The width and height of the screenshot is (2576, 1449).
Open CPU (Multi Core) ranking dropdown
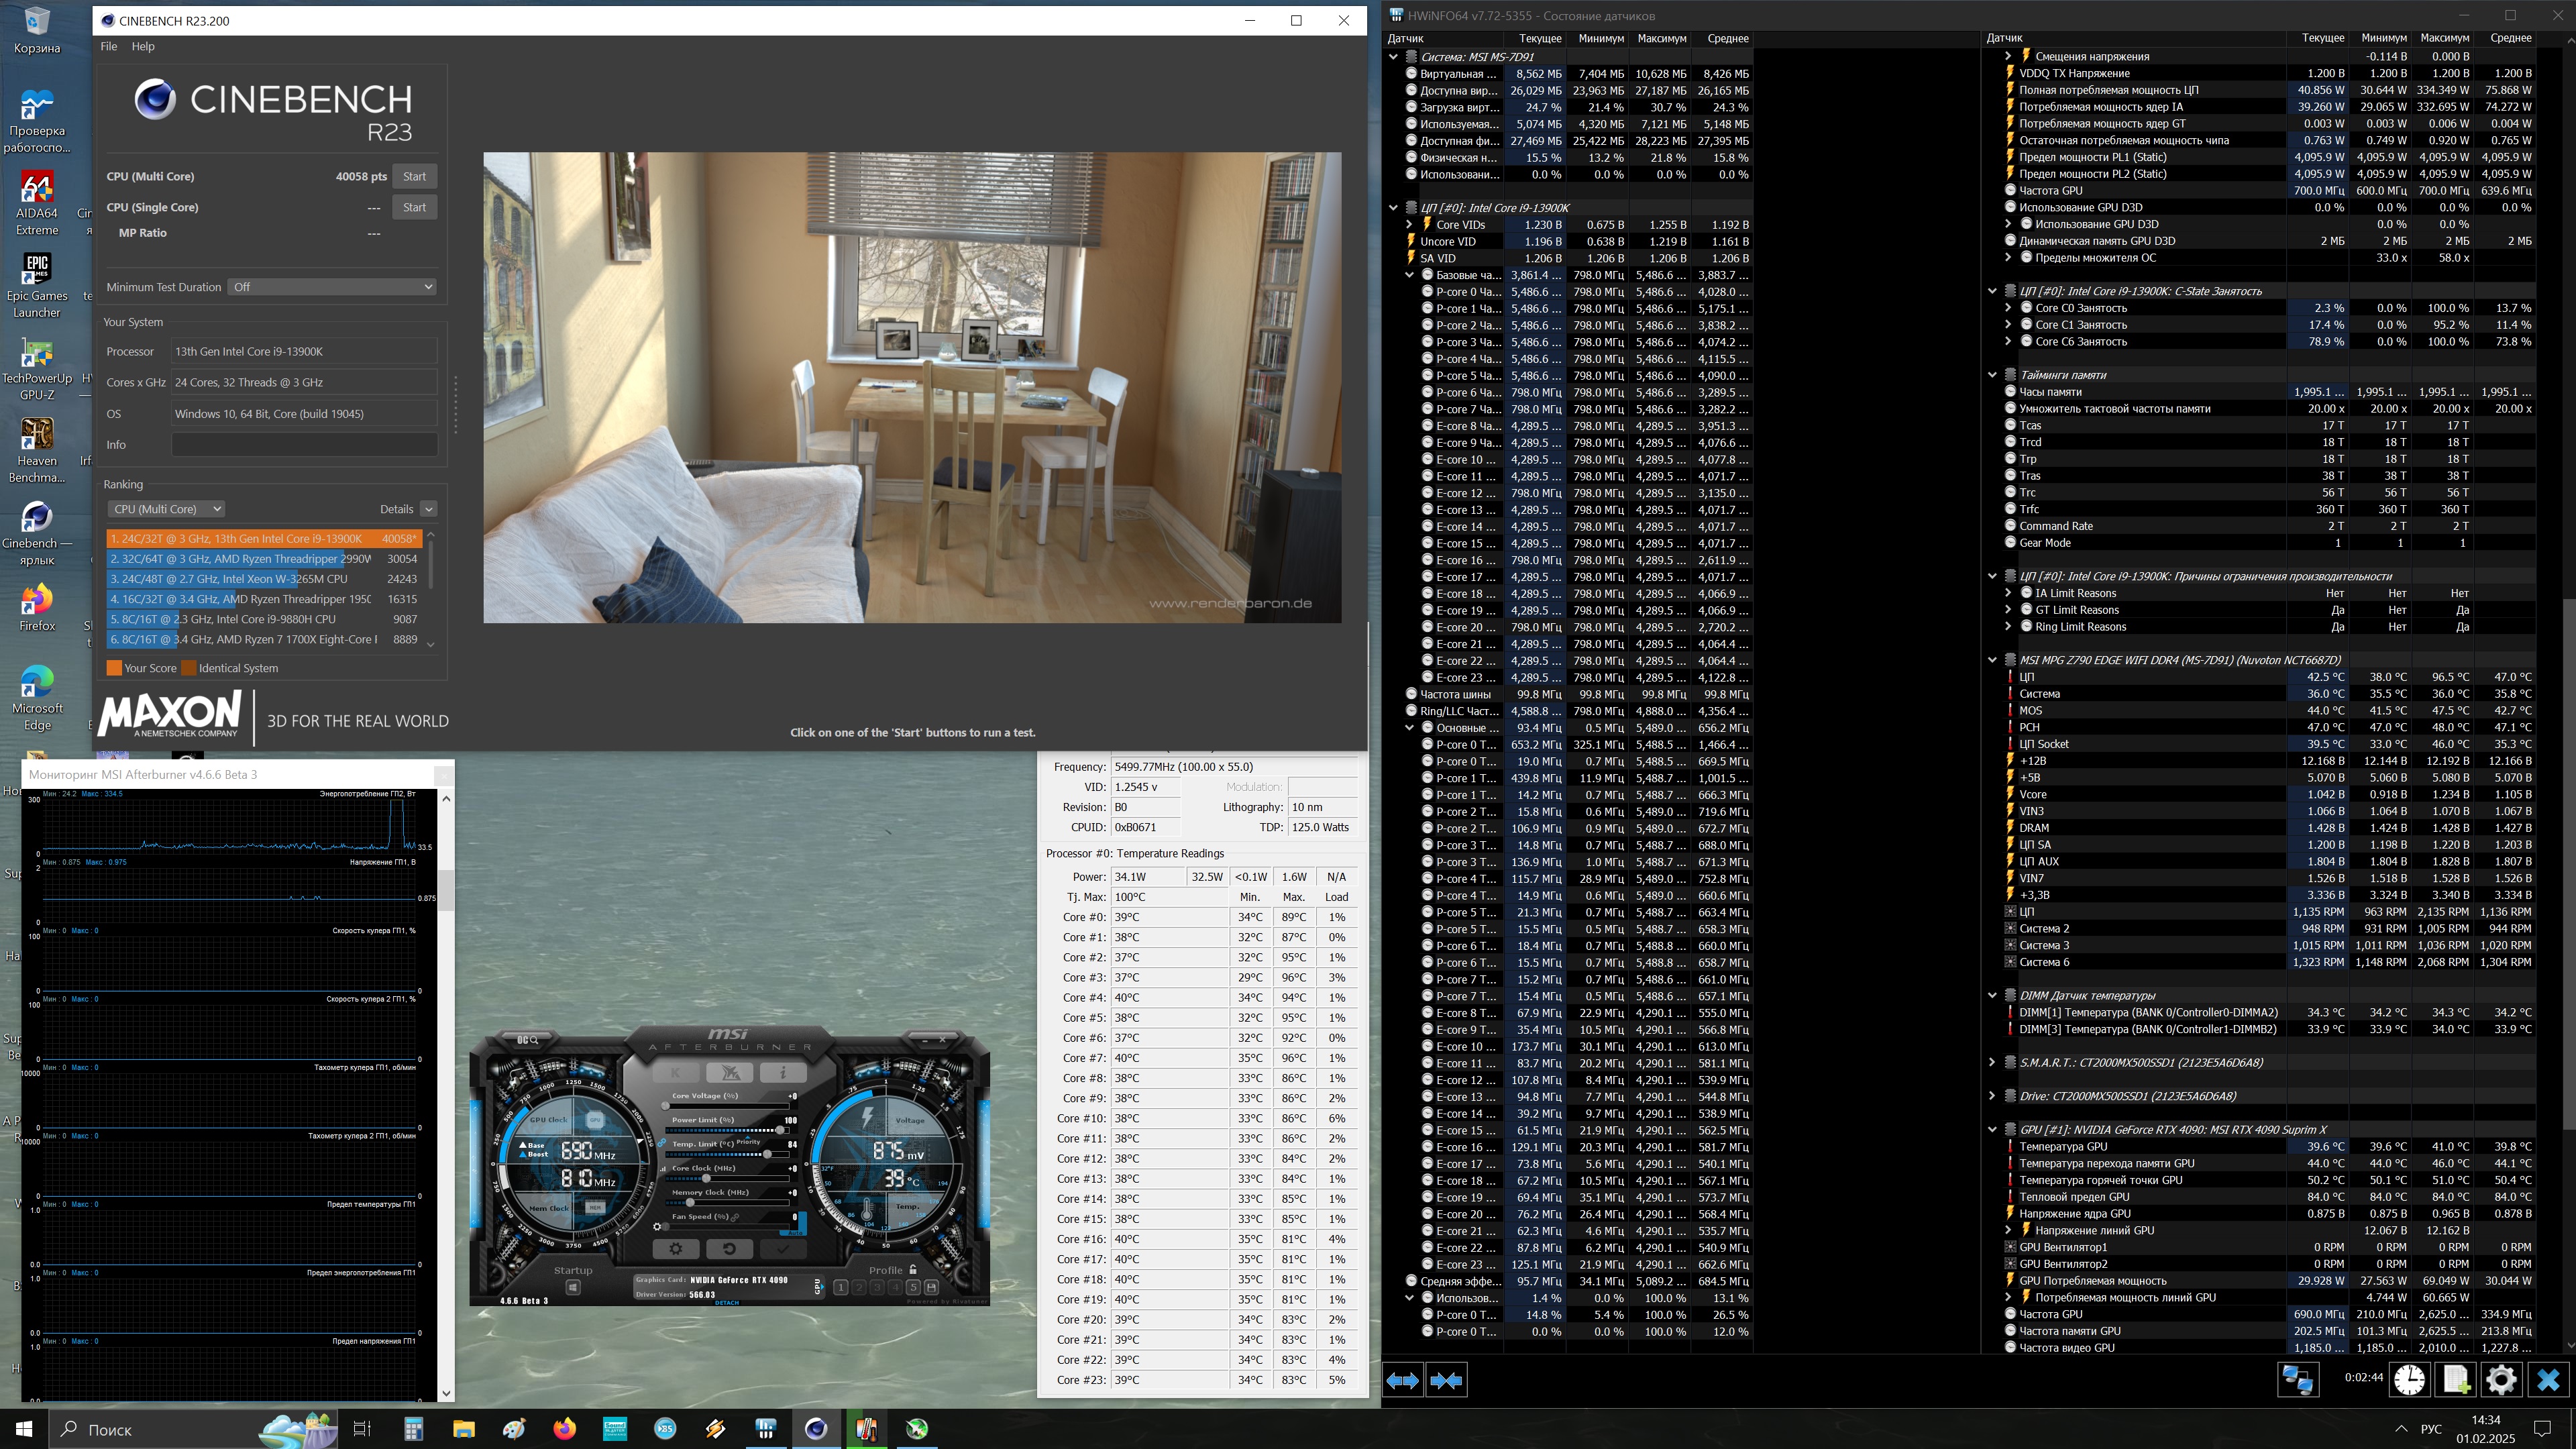tap(166, 509)
